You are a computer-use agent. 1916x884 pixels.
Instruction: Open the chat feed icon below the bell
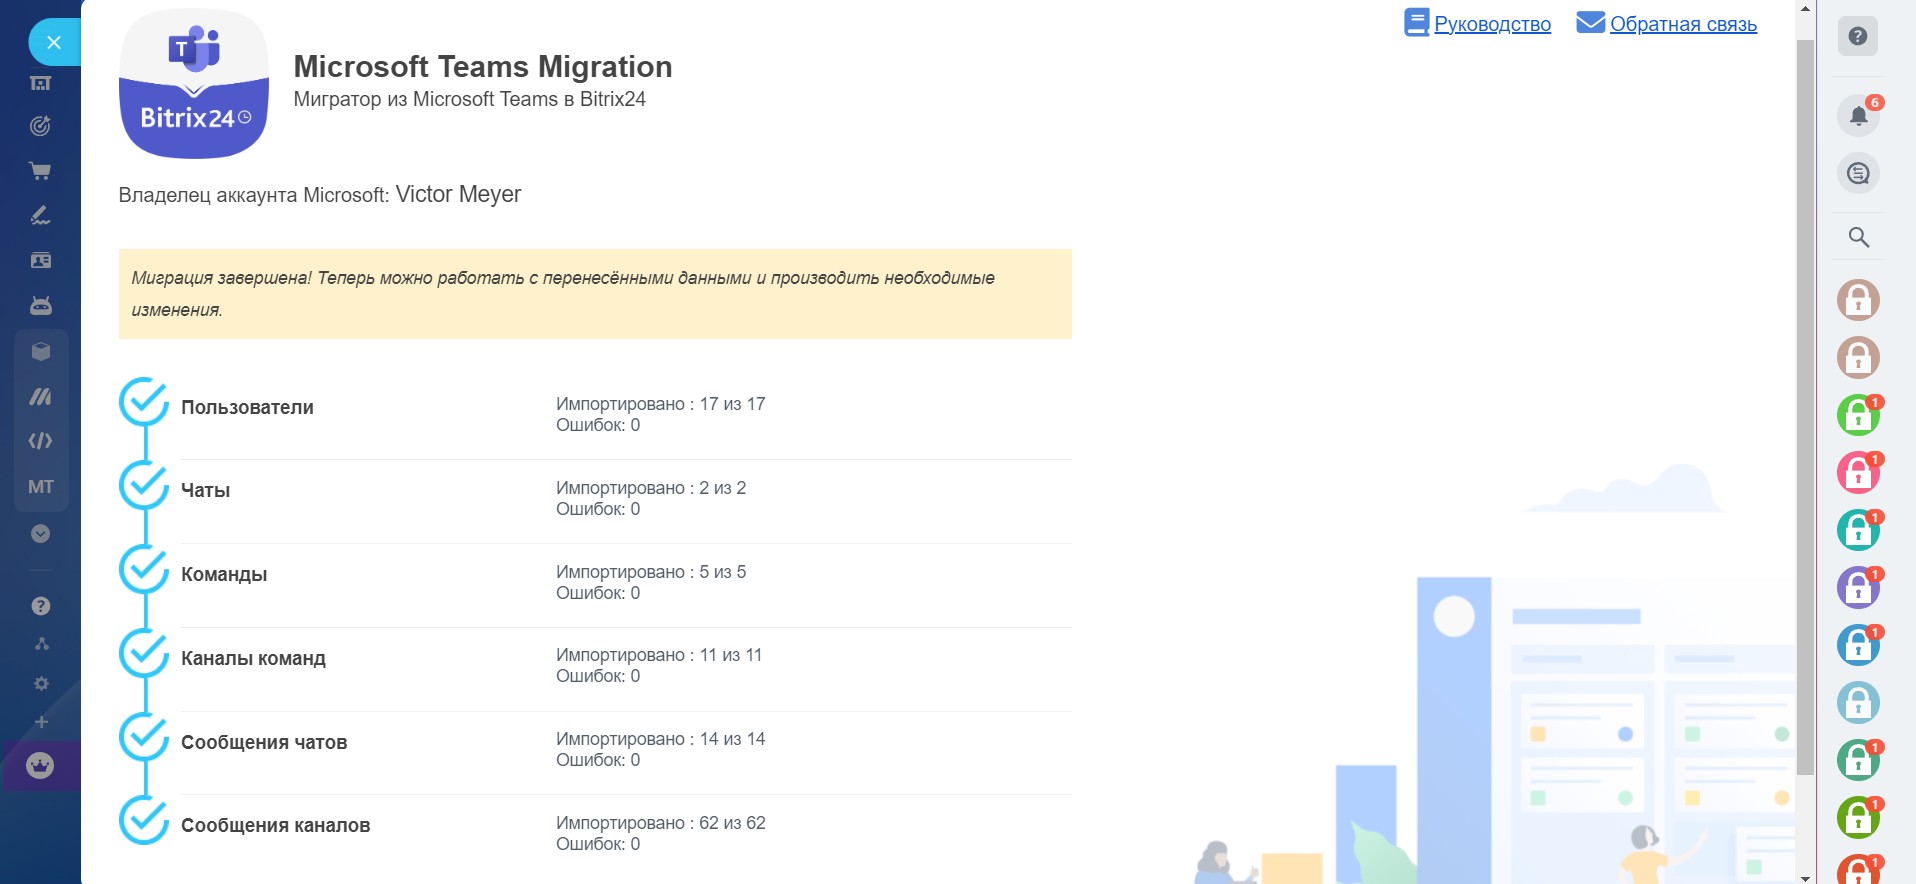pos(1858,174)
